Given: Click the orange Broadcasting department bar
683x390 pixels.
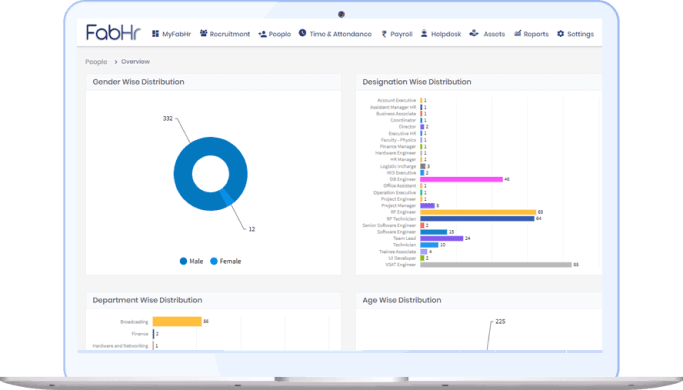Looking at the screenshot, I should click(x=177, y=322).
